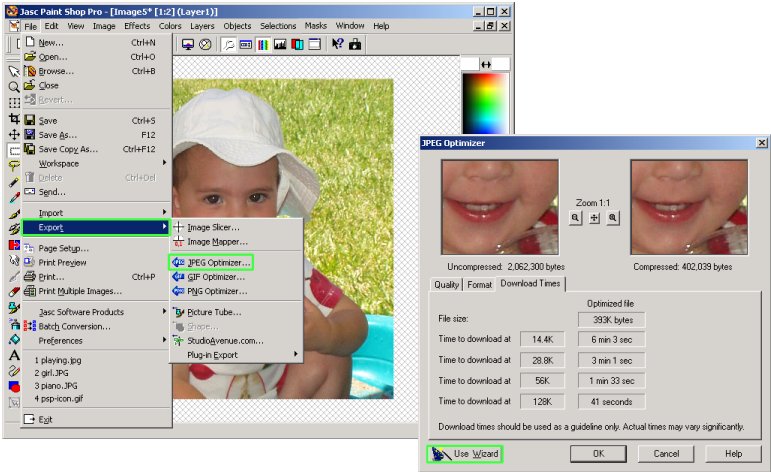Open the Effects menu
The width and height of the screenshot is (771, 472).
[x=137, y=26]
